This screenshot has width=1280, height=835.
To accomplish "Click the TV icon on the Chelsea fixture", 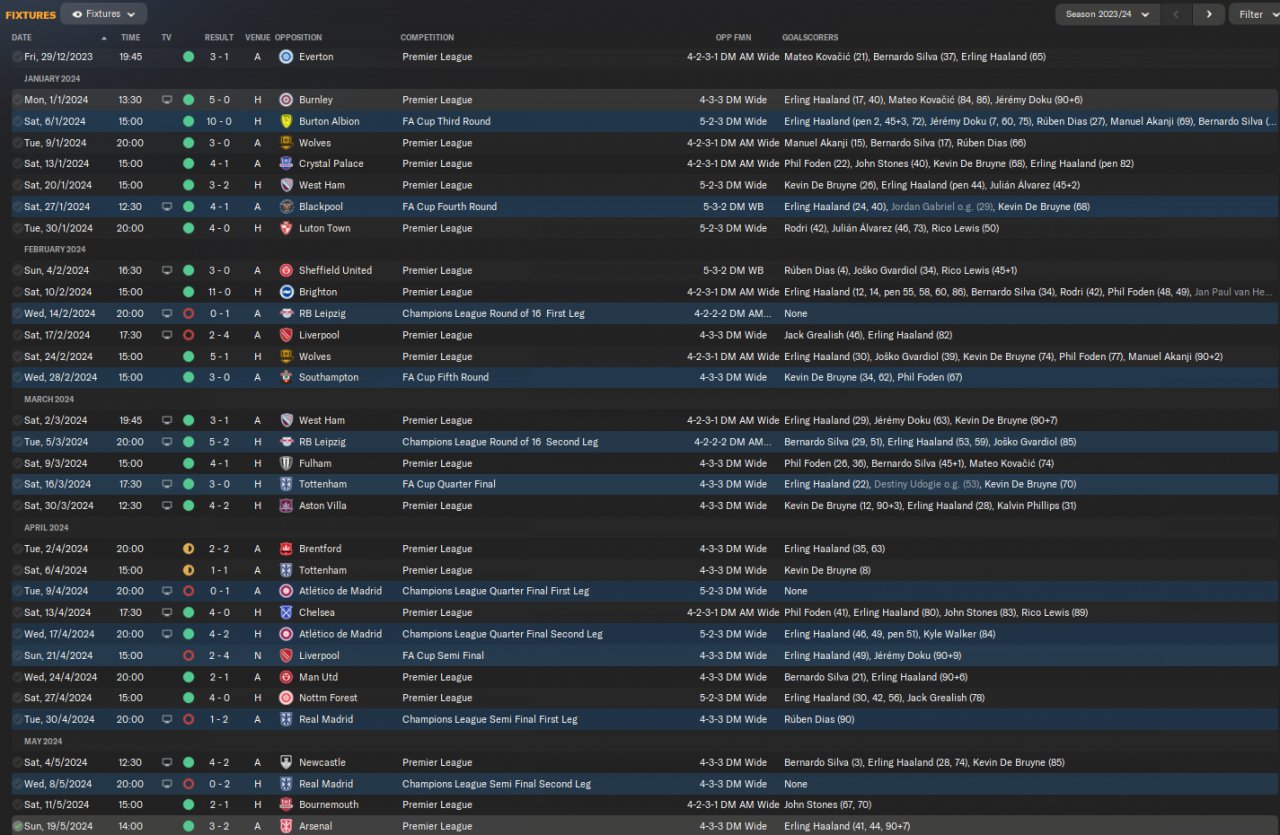I will coord(167,613).
